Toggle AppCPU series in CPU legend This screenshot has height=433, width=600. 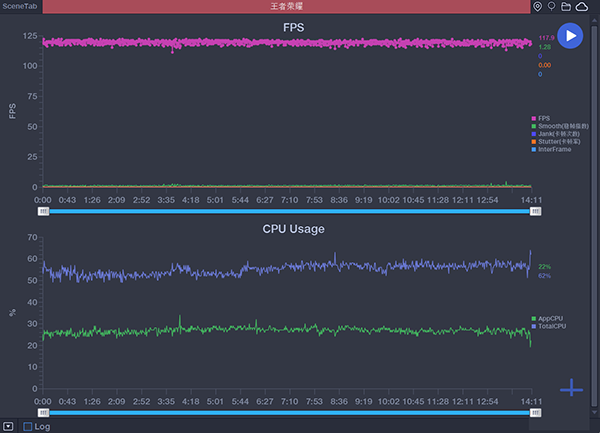(x=549, y=319)
